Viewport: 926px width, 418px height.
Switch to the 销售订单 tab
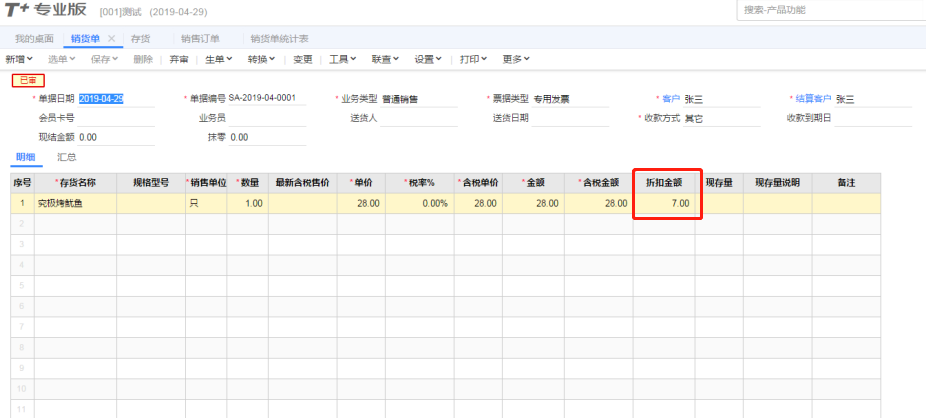pyautogui.click(x=199, y=39)
